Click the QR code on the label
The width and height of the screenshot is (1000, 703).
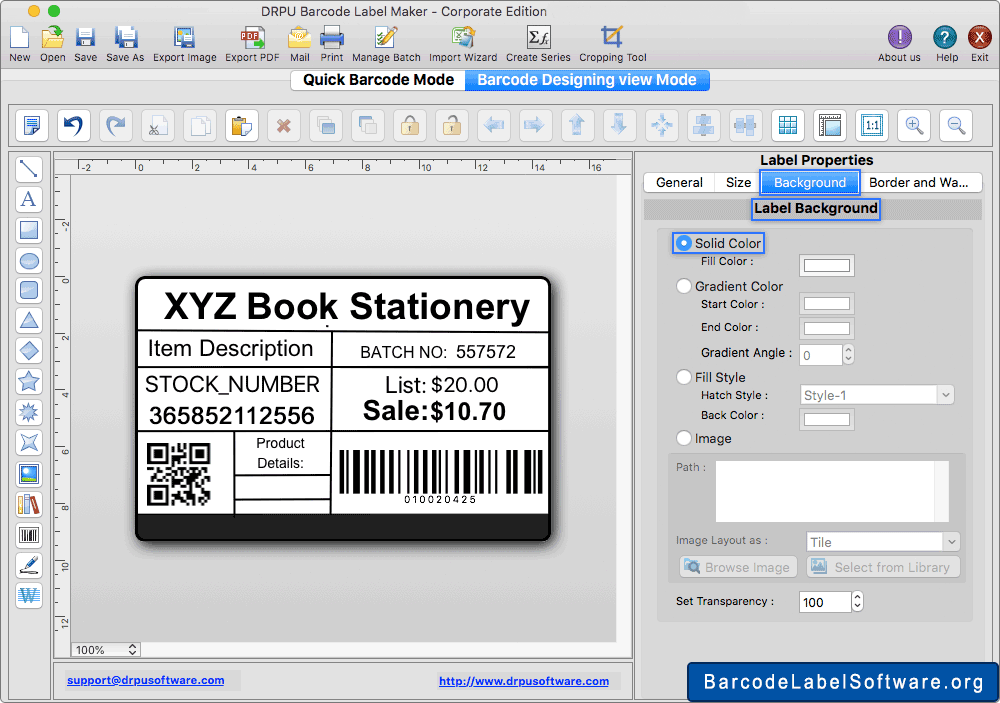[179, 474]
